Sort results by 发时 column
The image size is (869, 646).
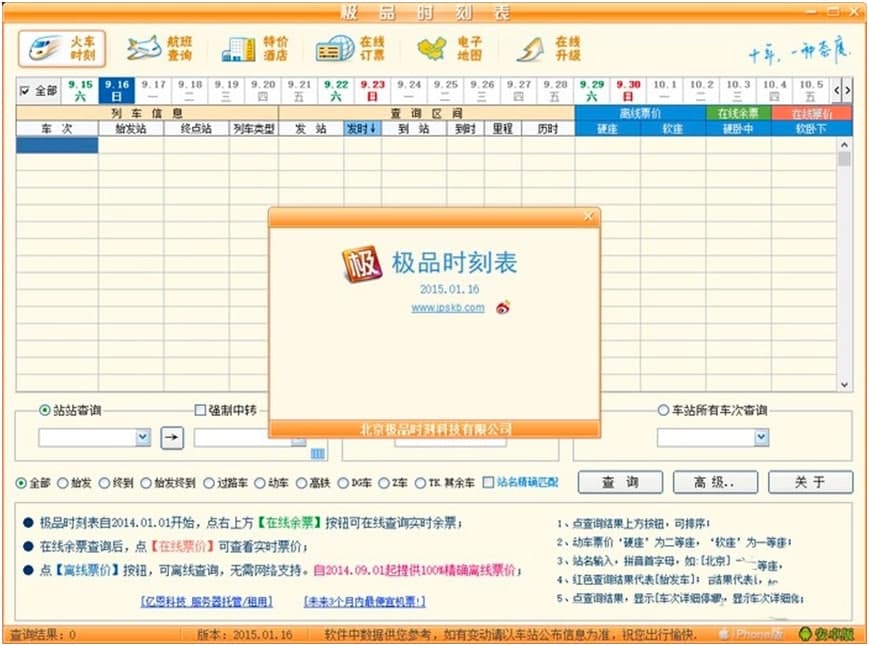point(362,129)
